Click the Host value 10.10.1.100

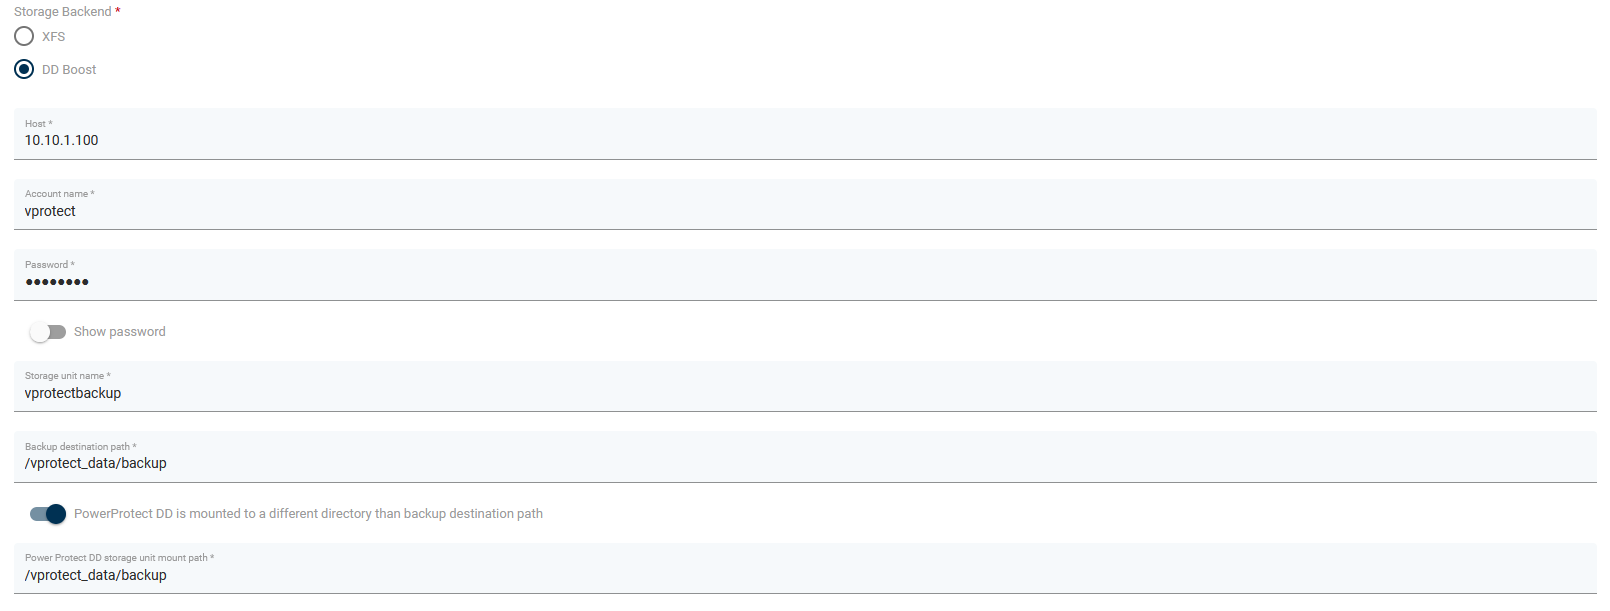[x=62, y=141]
